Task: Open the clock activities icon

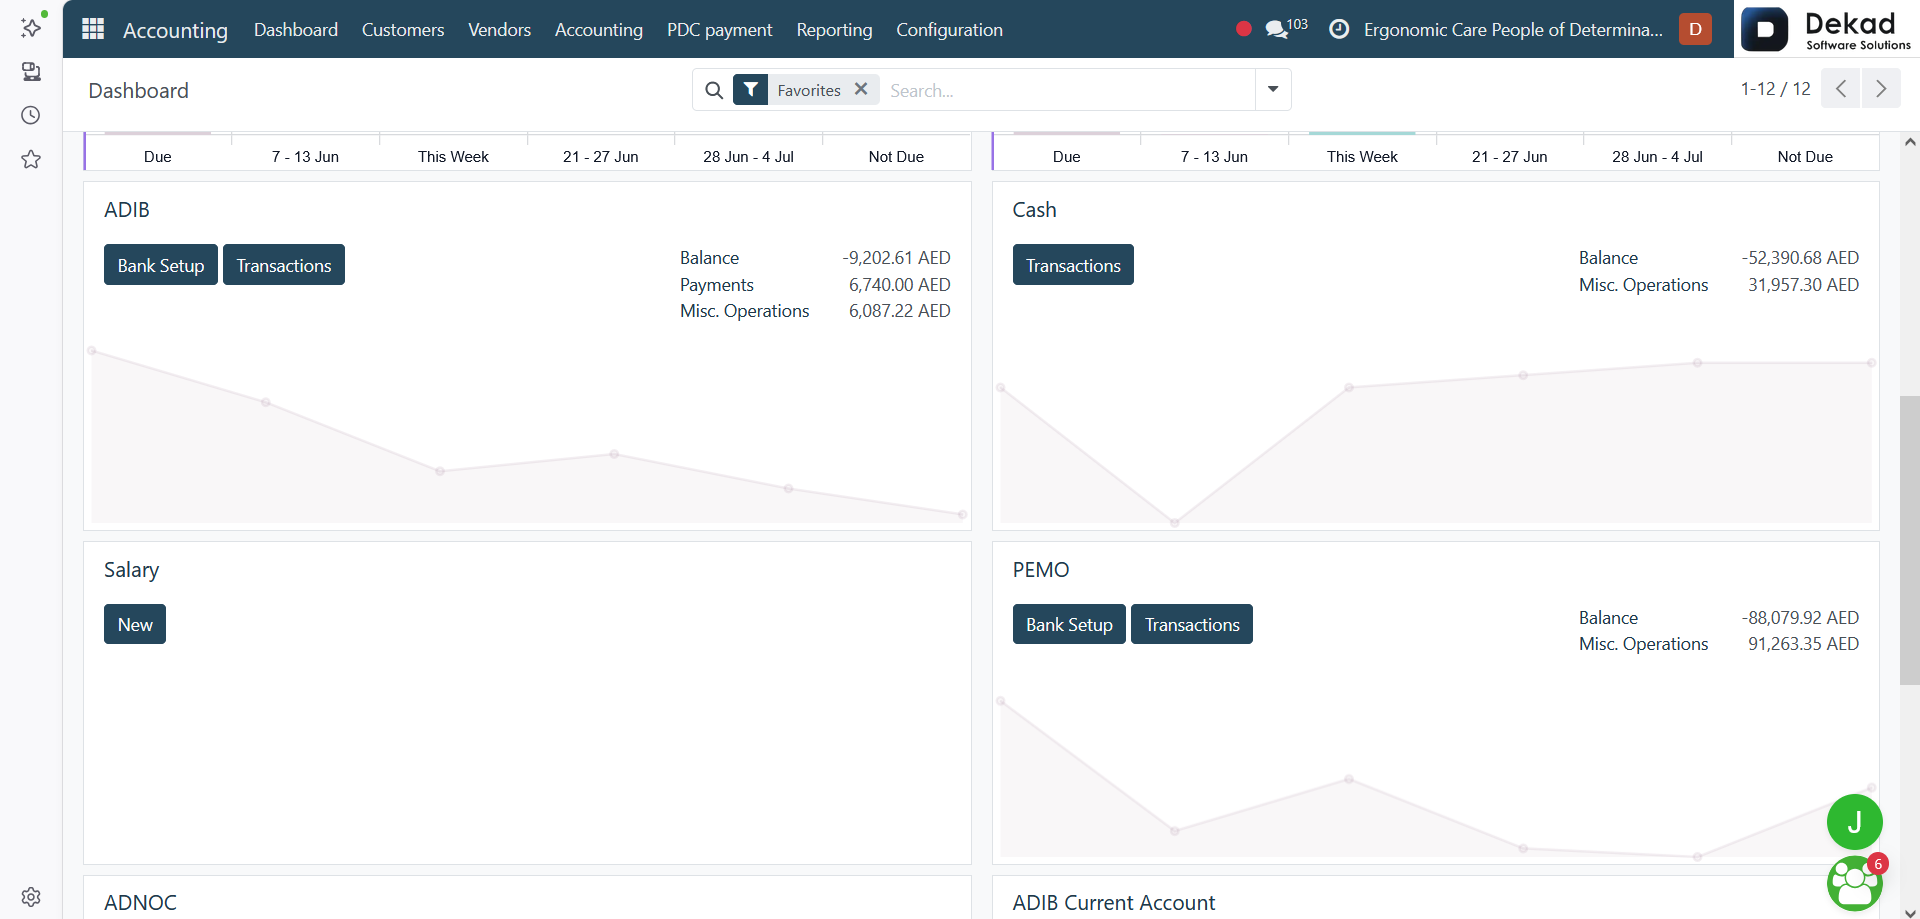Action: (1339, 29)
